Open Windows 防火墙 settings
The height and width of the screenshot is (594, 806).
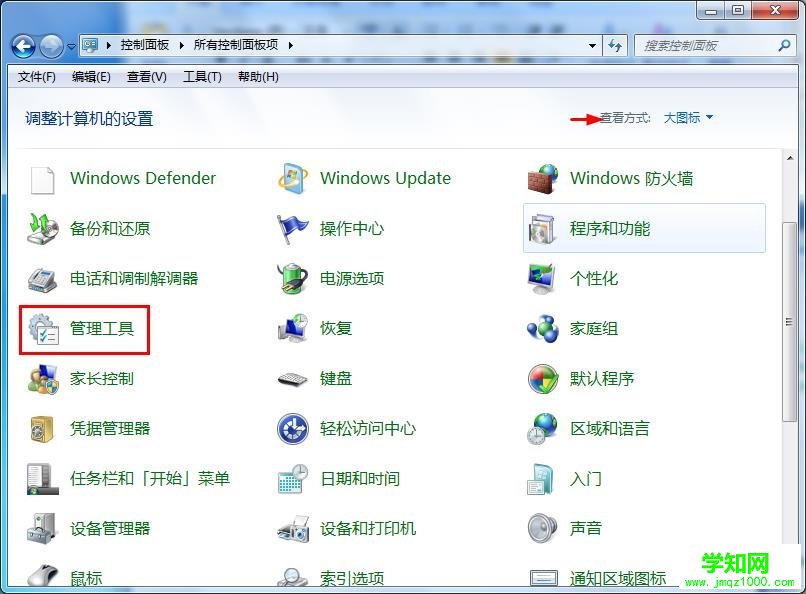pos(633,178)
